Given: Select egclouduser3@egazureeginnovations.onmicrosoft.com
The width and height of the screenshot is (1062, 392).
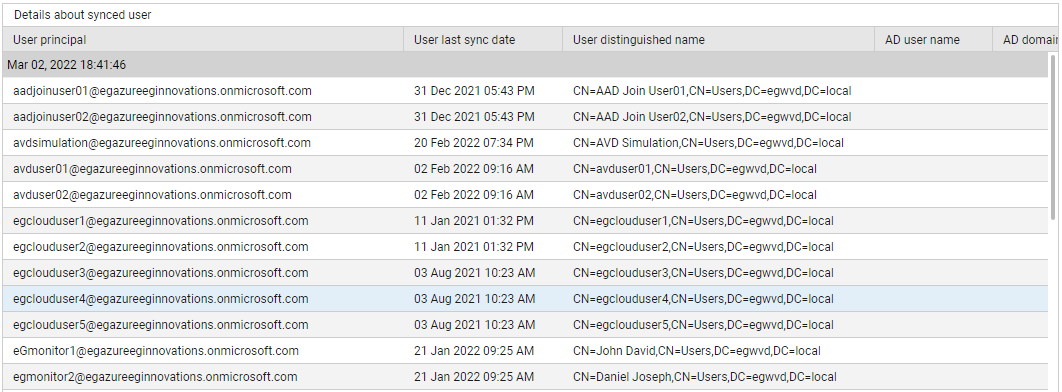Looking at the screenshot, I should coord(161,273).
